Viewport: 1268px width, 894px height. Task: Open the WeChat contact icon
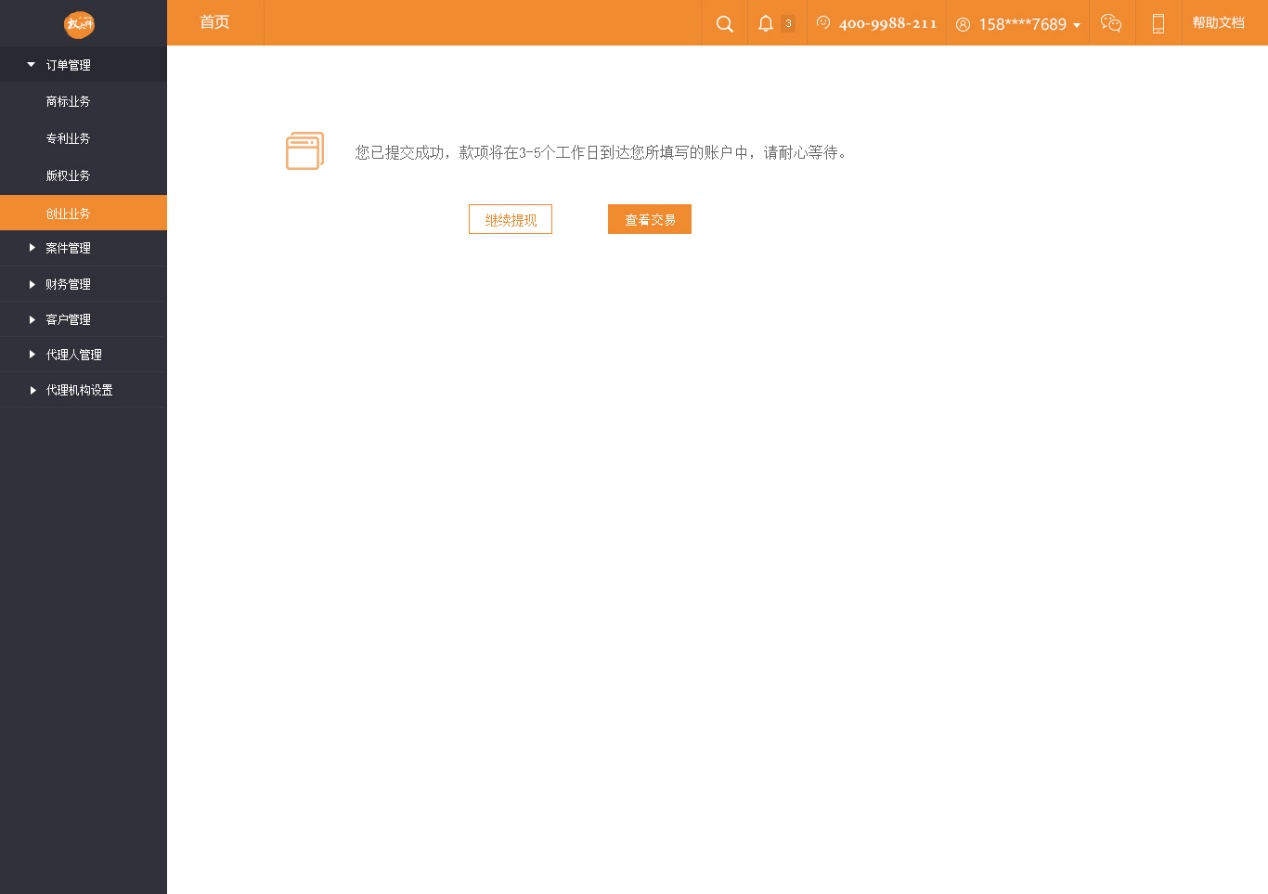(1111, 23)
